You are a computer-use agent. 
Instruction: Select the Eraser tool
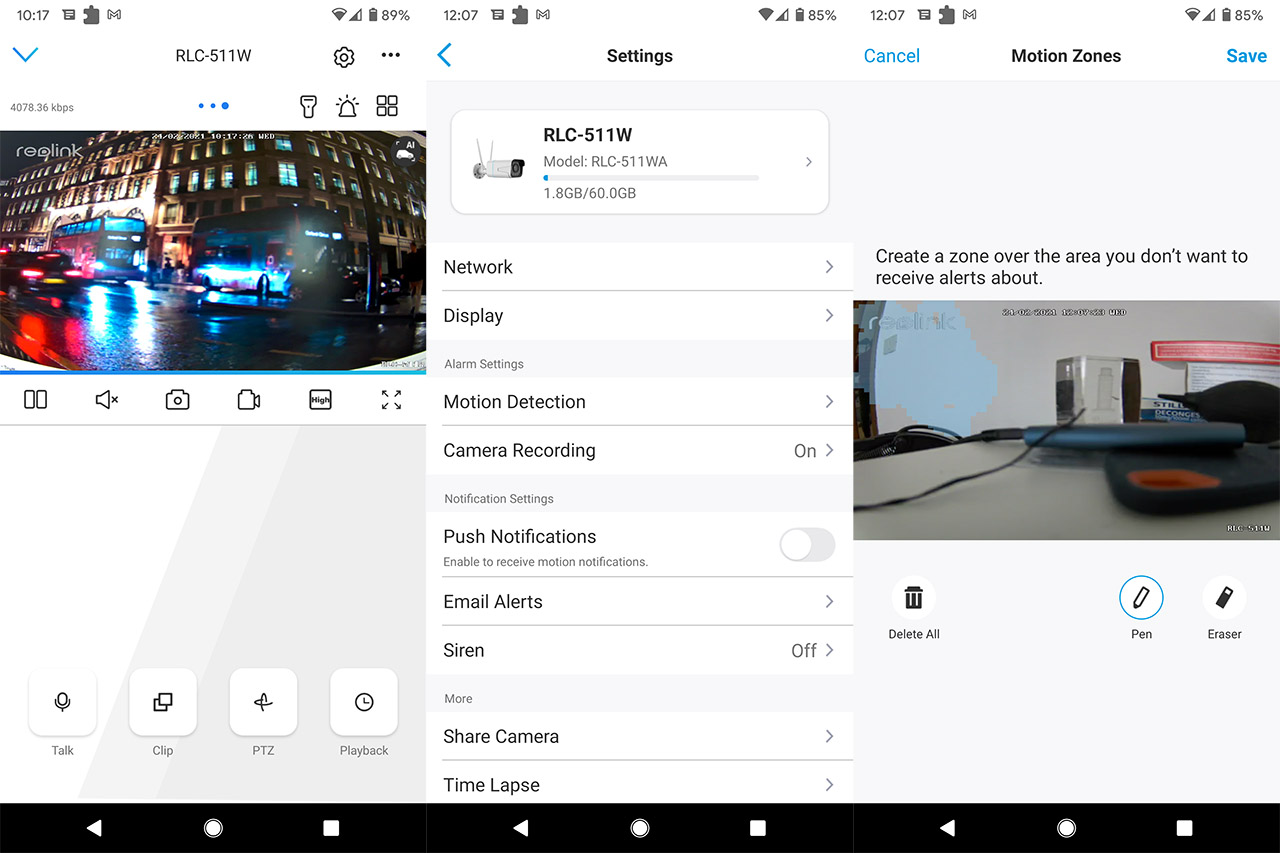coord(1224,598)
